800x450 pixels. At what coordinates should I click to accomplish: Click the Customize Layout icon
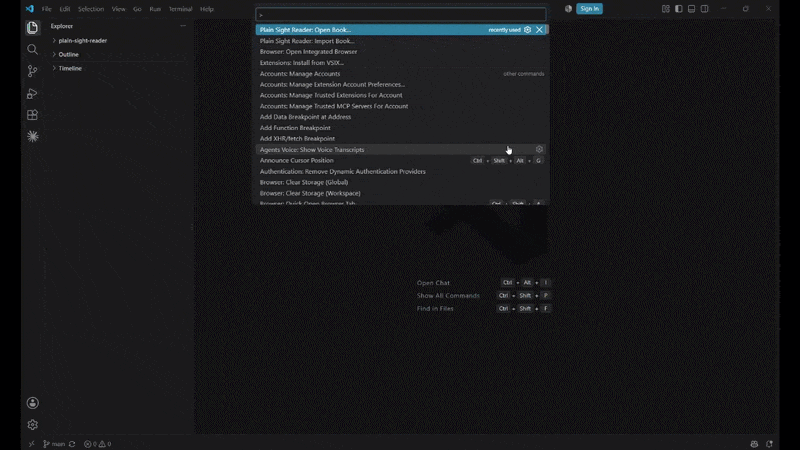coord(666,9)
